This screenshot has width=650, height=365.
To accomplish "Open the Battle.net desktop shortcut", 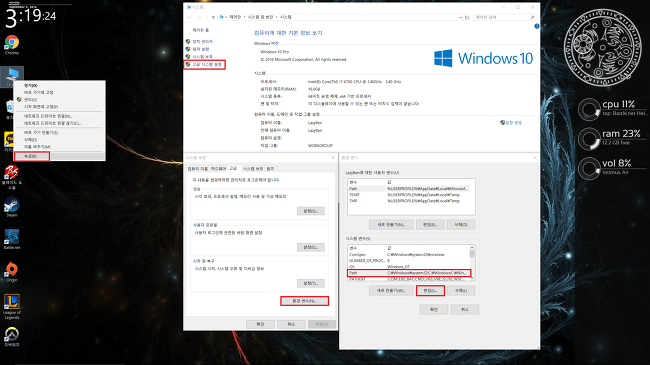I will pos(12,239).
